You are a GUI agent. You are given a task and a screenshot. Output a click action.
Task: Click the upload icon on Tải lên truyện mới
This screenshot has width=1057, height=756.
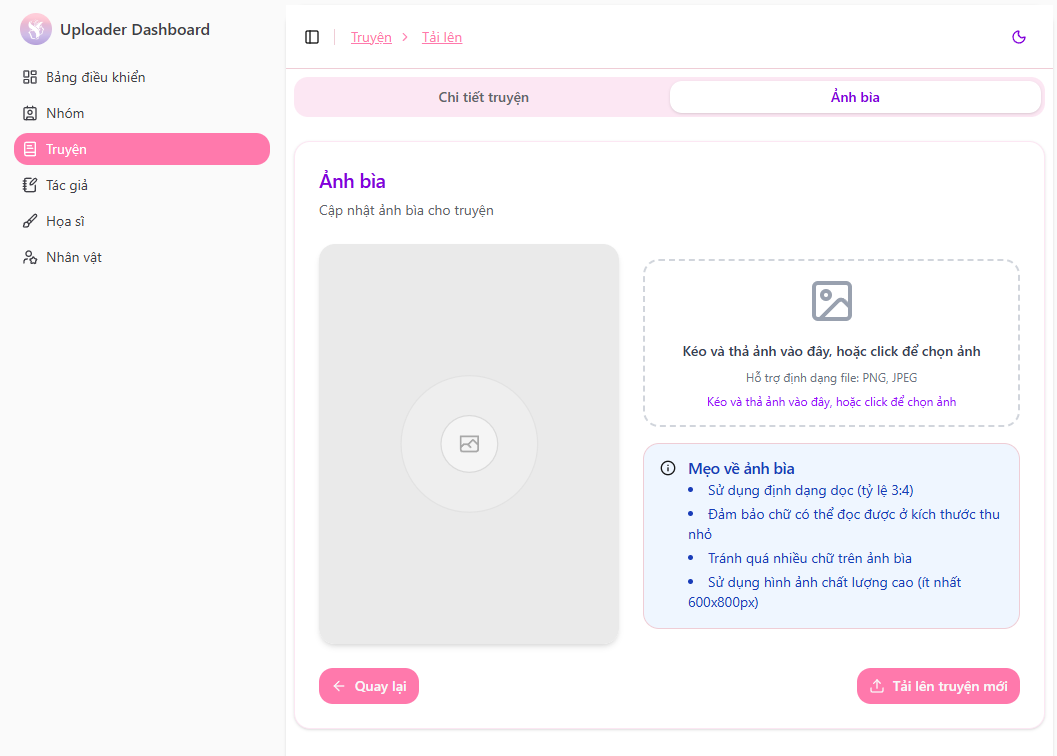(x=877, y=686)
